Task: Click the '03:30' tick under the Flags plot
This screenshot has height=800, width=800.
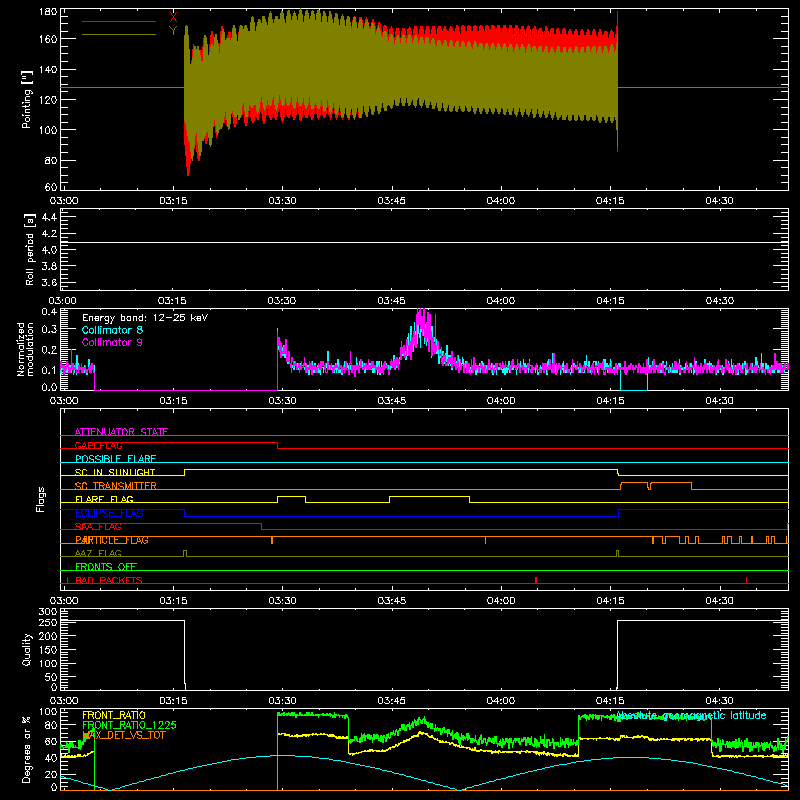Action: tap(282, 601)
